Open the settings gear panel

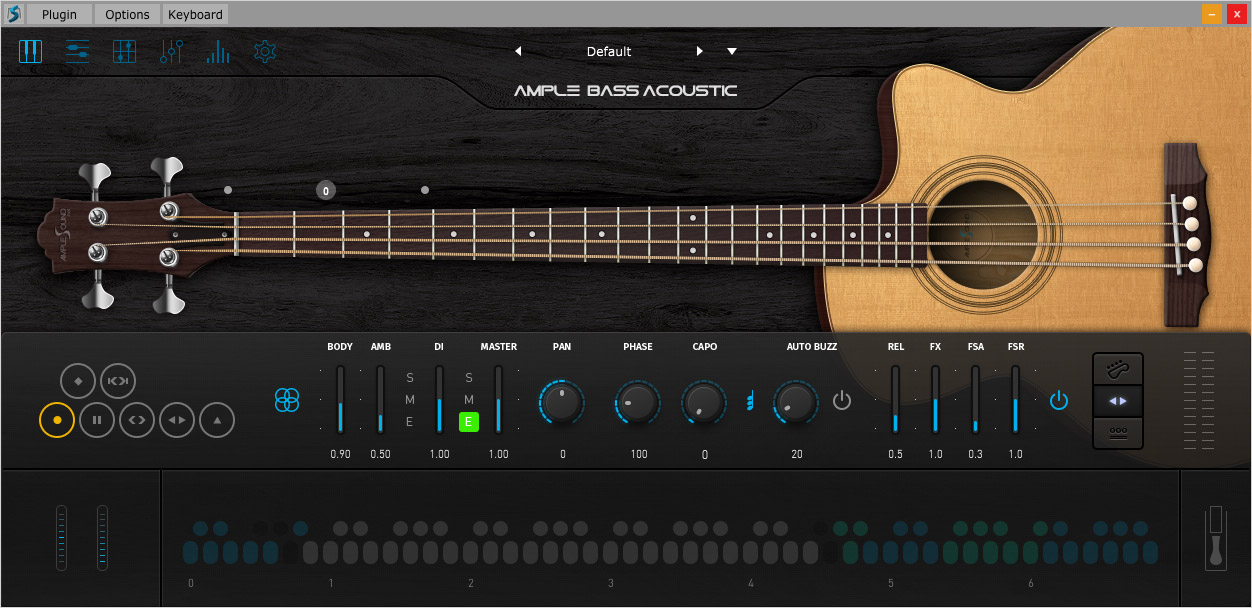coord(264,52)
